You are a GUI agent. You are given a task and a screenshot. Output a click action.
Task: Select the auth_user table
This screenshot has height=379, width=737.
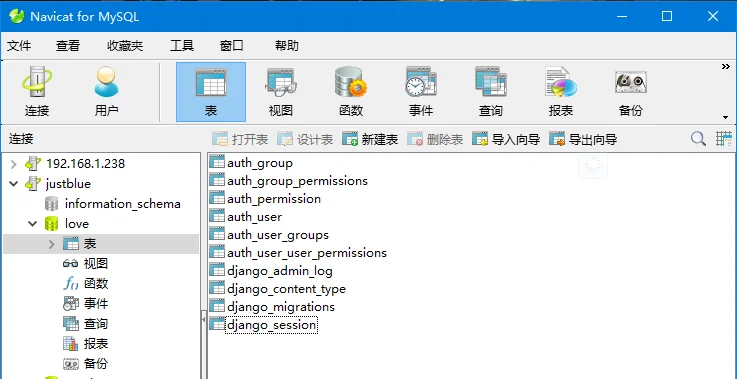(254, 217)
